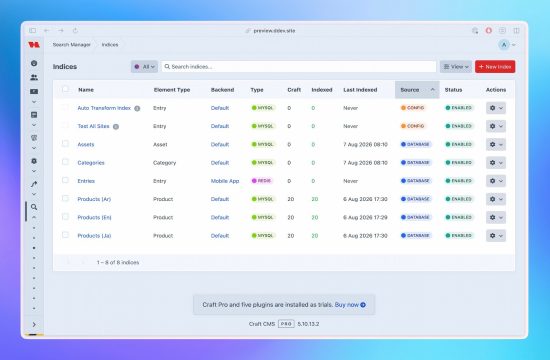The height and width of the screenshot is (360, 550).
Task: Open the Craft CMS logo home link
Action: point(34,45)
